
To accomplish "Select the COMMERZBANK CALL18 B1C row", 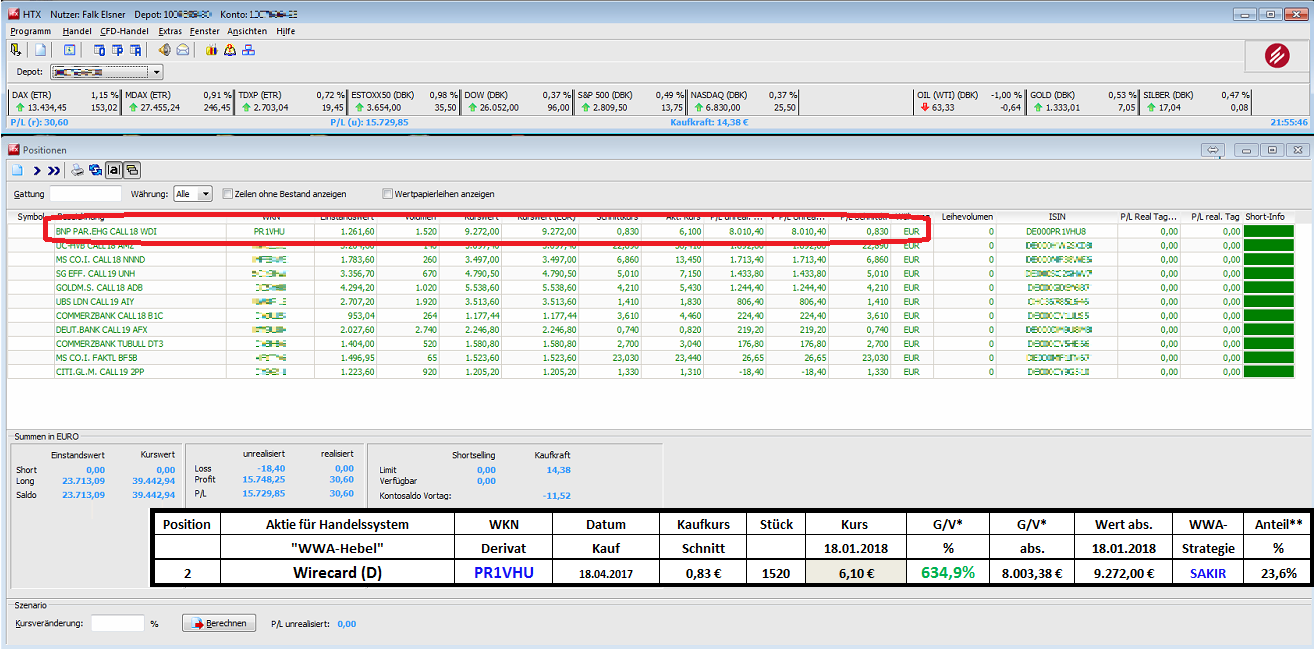I will [652, 315].
